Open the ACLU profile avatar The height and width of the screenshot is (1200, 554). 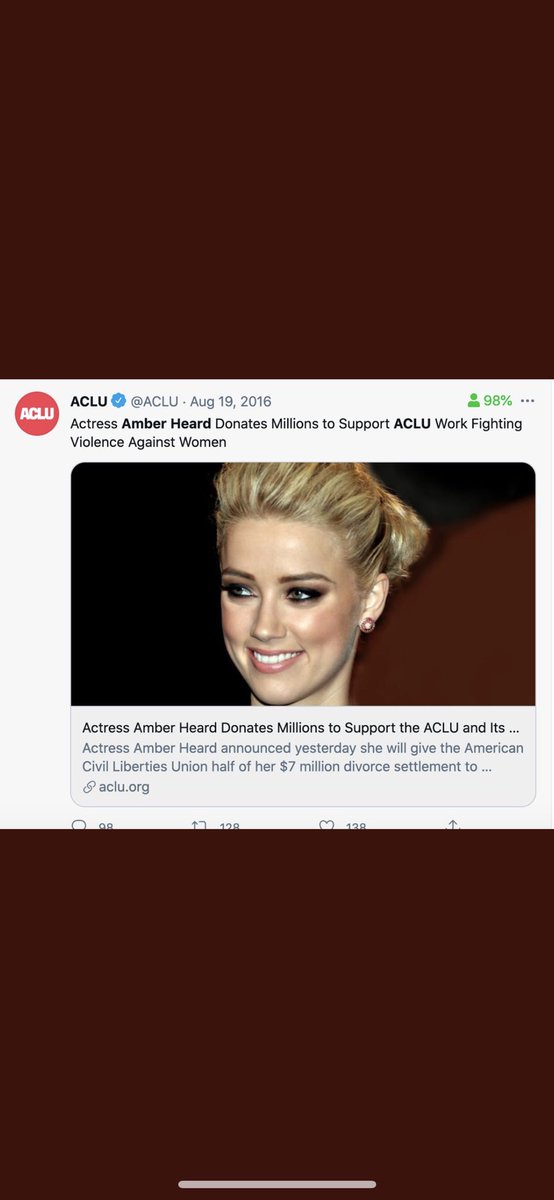[x=36, y=414]
